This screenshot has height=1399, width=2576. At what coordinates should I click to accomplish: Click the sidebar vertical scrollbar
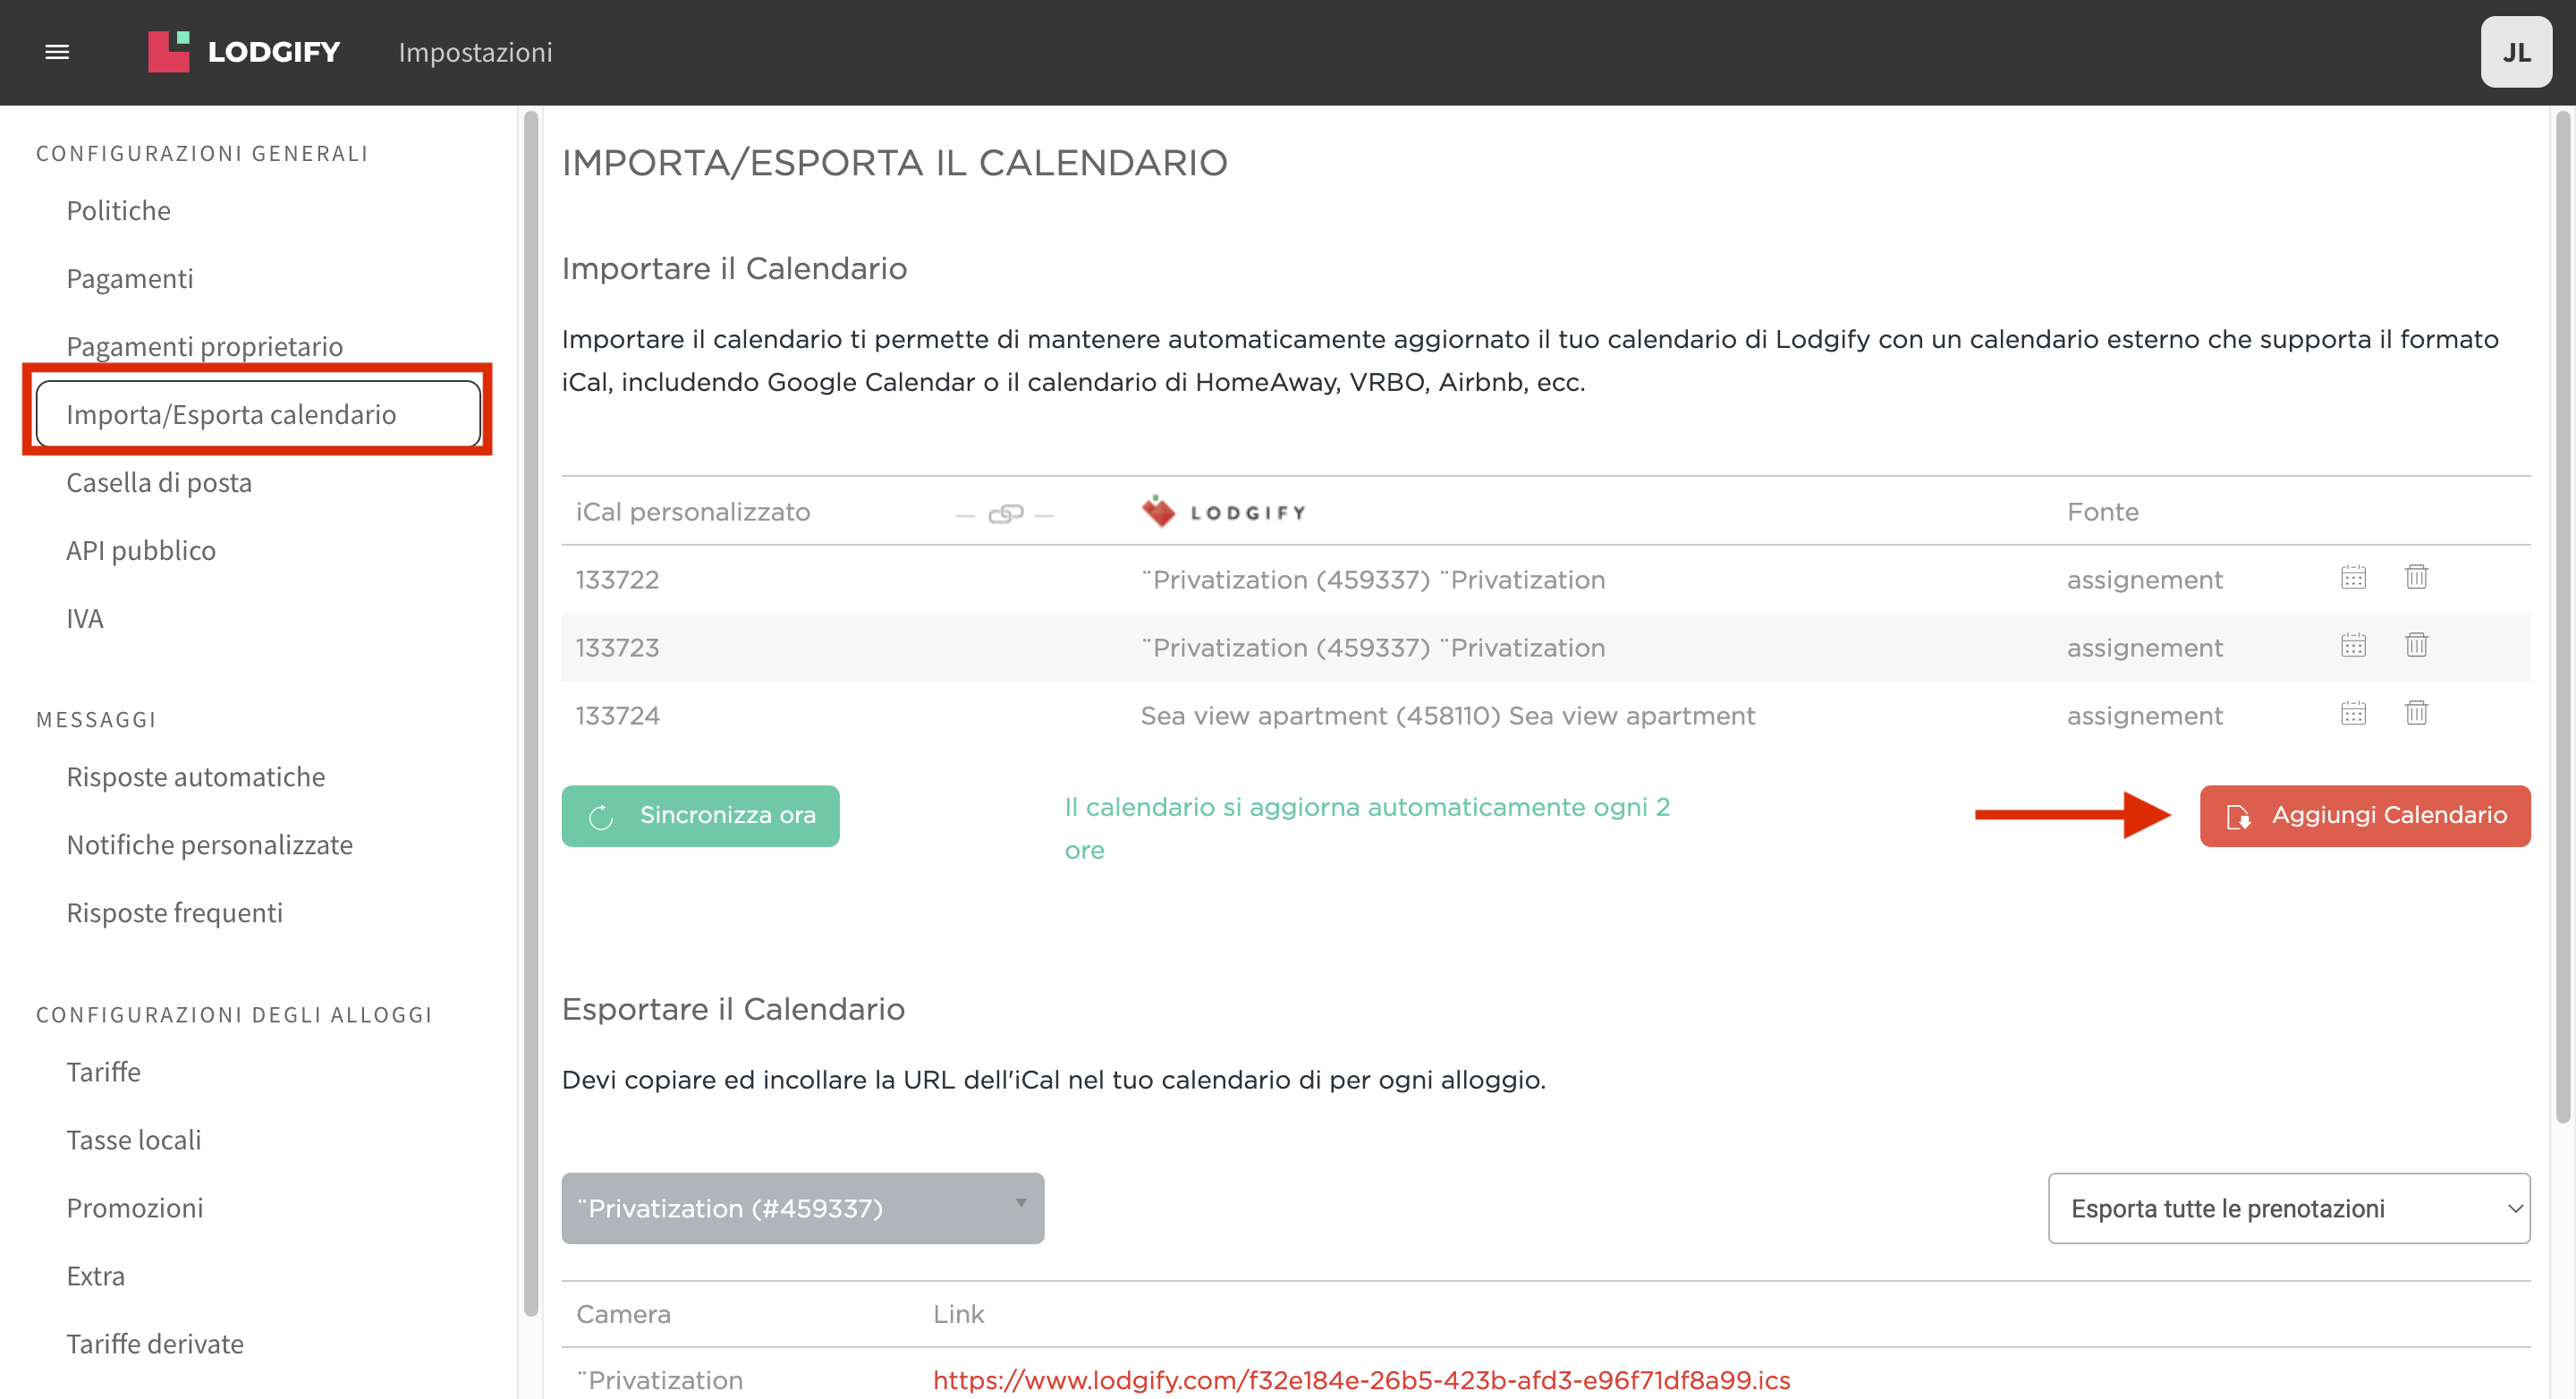pyautogui.click(x=531, y=713)
